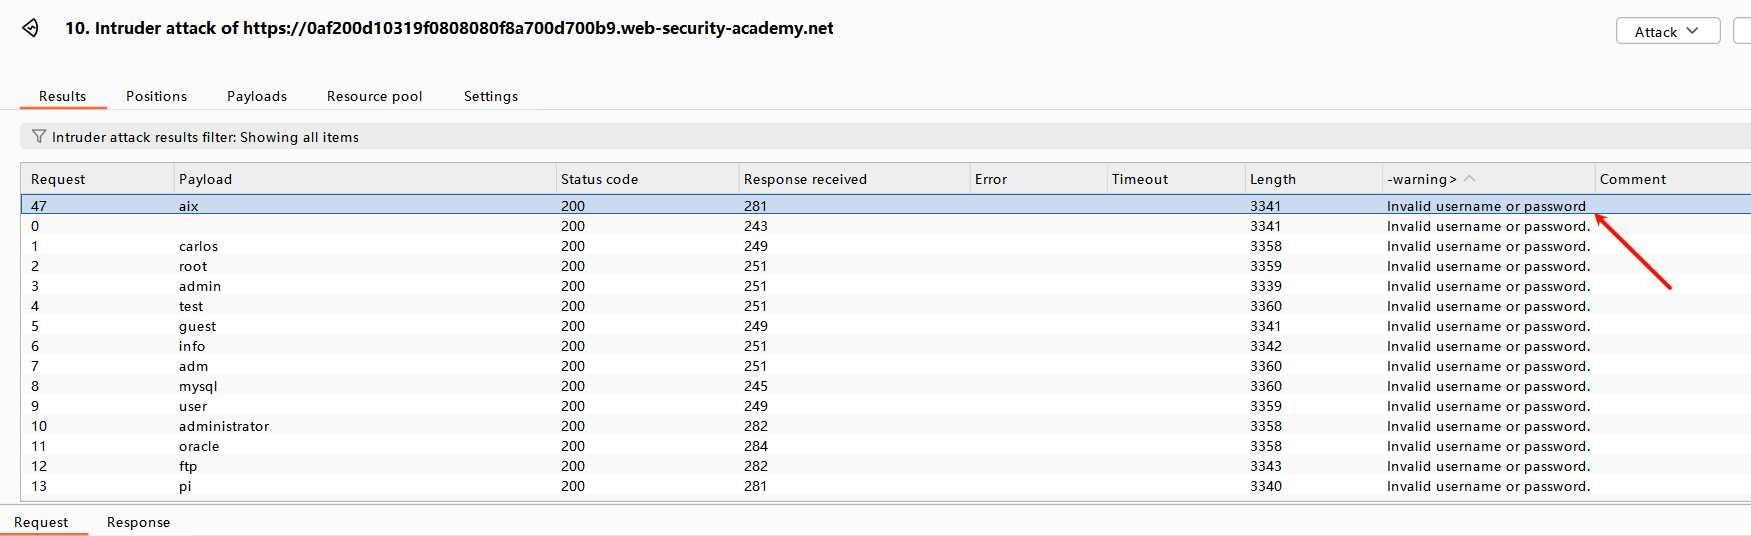
Task: Show the Response tab in the lower pane
Action: tap(138, 522)
